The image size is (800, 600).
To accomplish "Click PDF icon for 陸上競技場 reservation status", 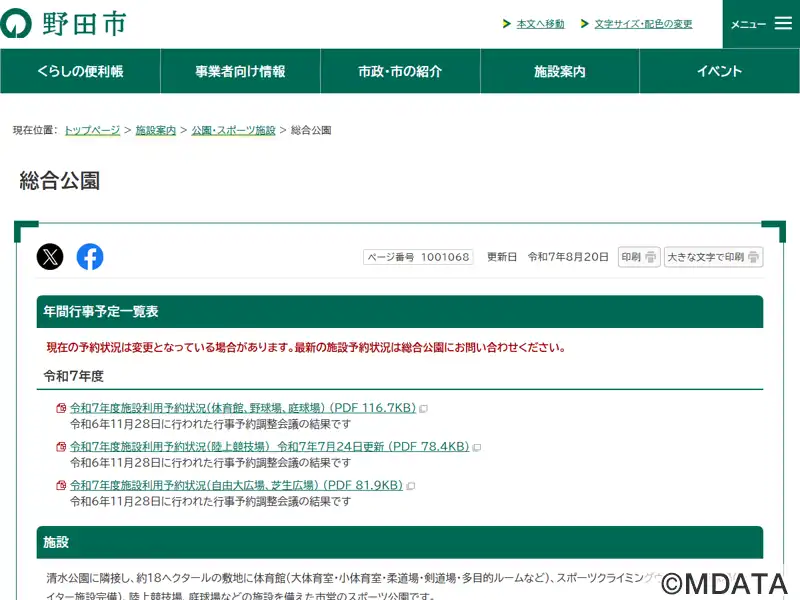I will [61, 447].
